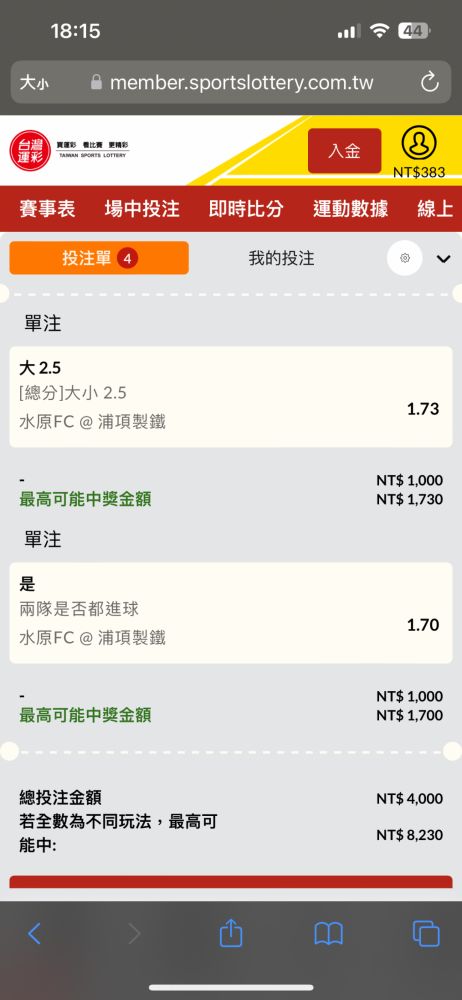462x1000 pixels.
Task: Open the 賽事表 menu item
Action: click(47, 209)
